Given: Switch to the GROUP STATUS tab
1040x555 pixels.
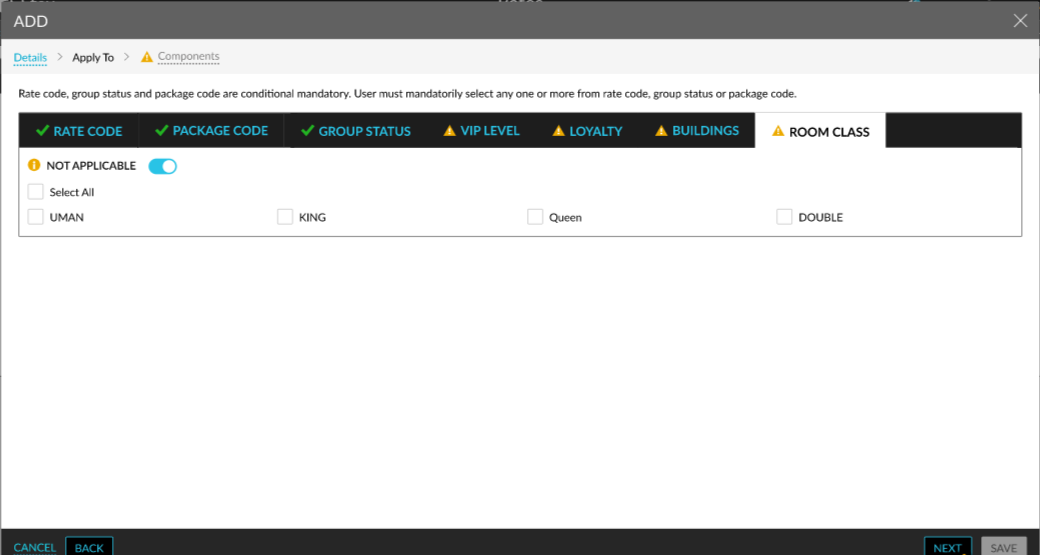Looking at the screenshot, I should pyautogui.click(x=356, y=131).
